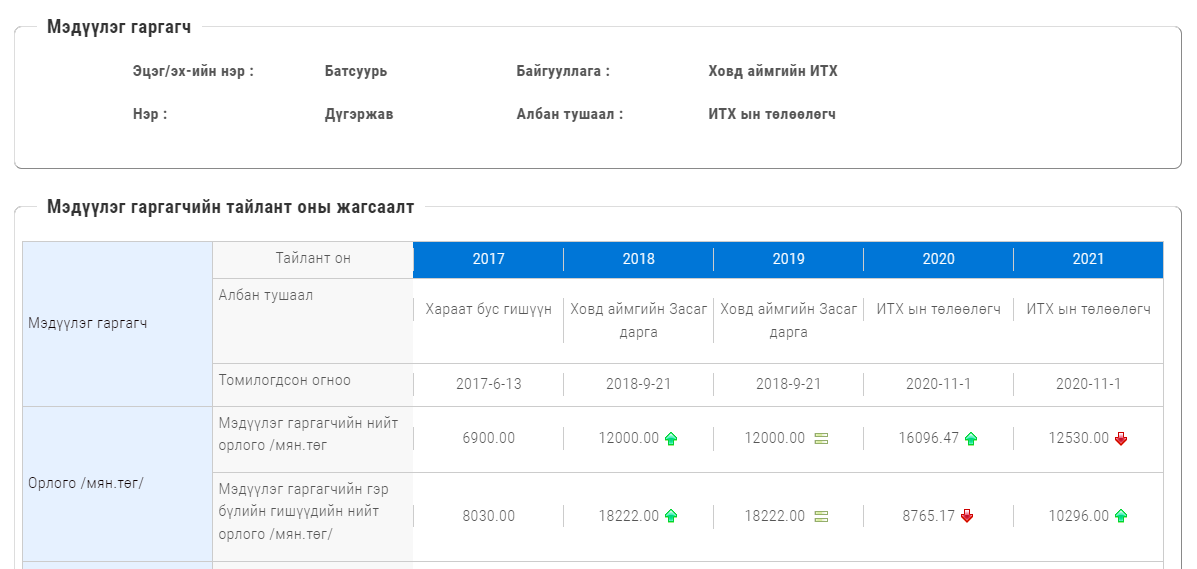The image size is (1197, 569).
Task: Select the 2018 year column header
Action: pyautogui.click(x=638, y=260)
